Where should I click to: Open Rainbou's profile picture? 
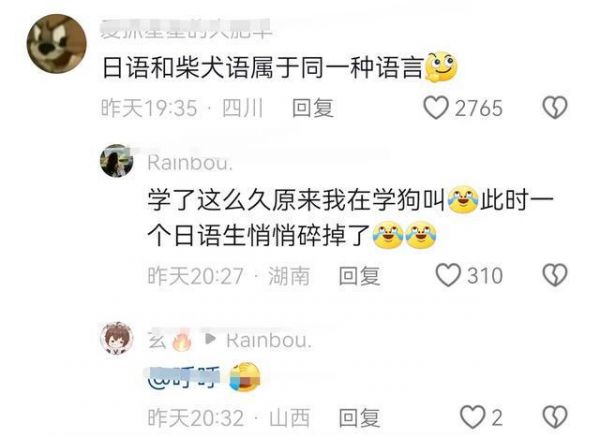[117, 161]
